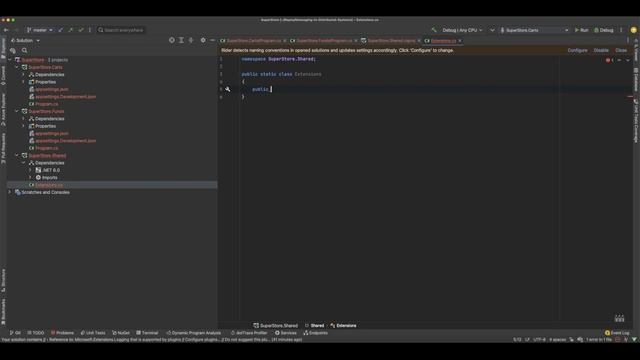Expand Properties under SuperStore.Carts
640x360 pixels.
pyautogui.click(x=24, y=82)
